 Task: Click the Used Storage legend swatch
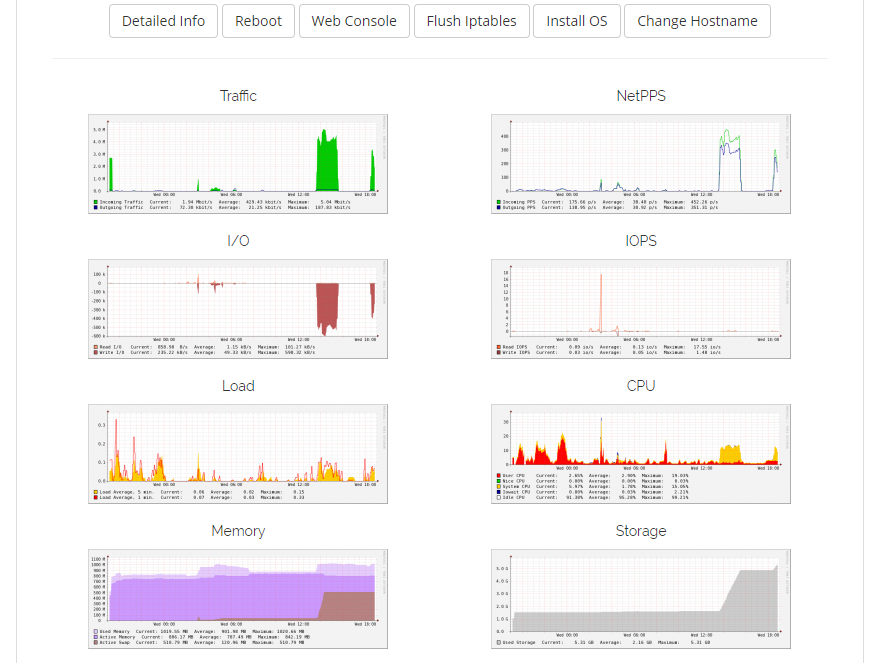pos(499,643)
